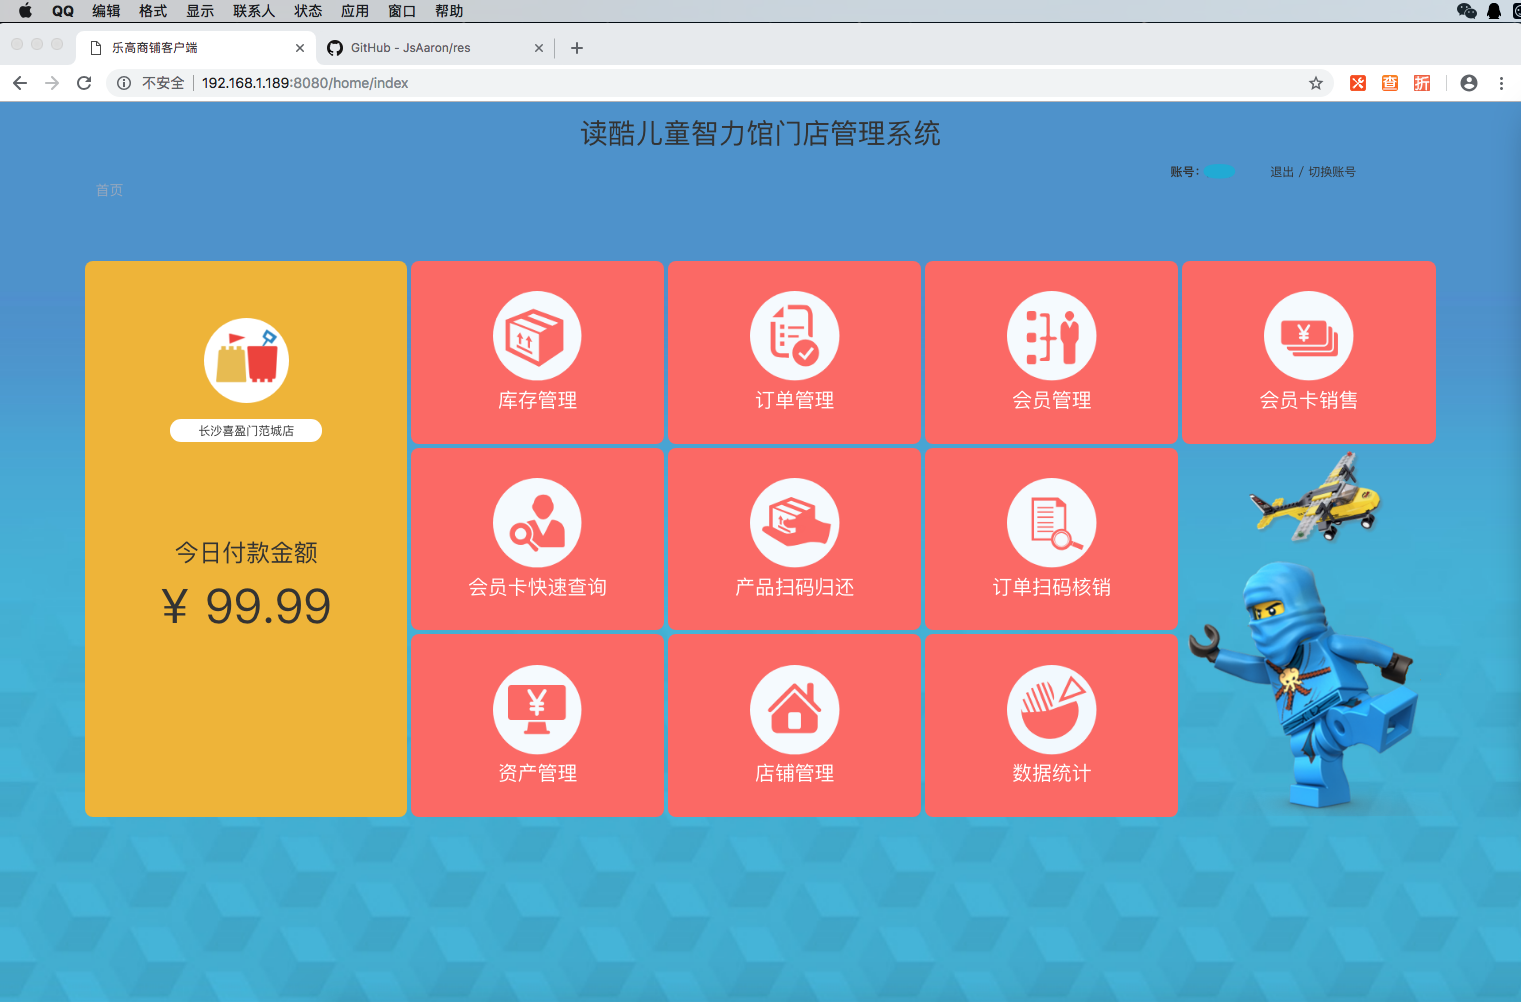Viewport: 1521px width, 1002px height.
Task: Click the 库存管理 tile label
Action: coord(537,400)
